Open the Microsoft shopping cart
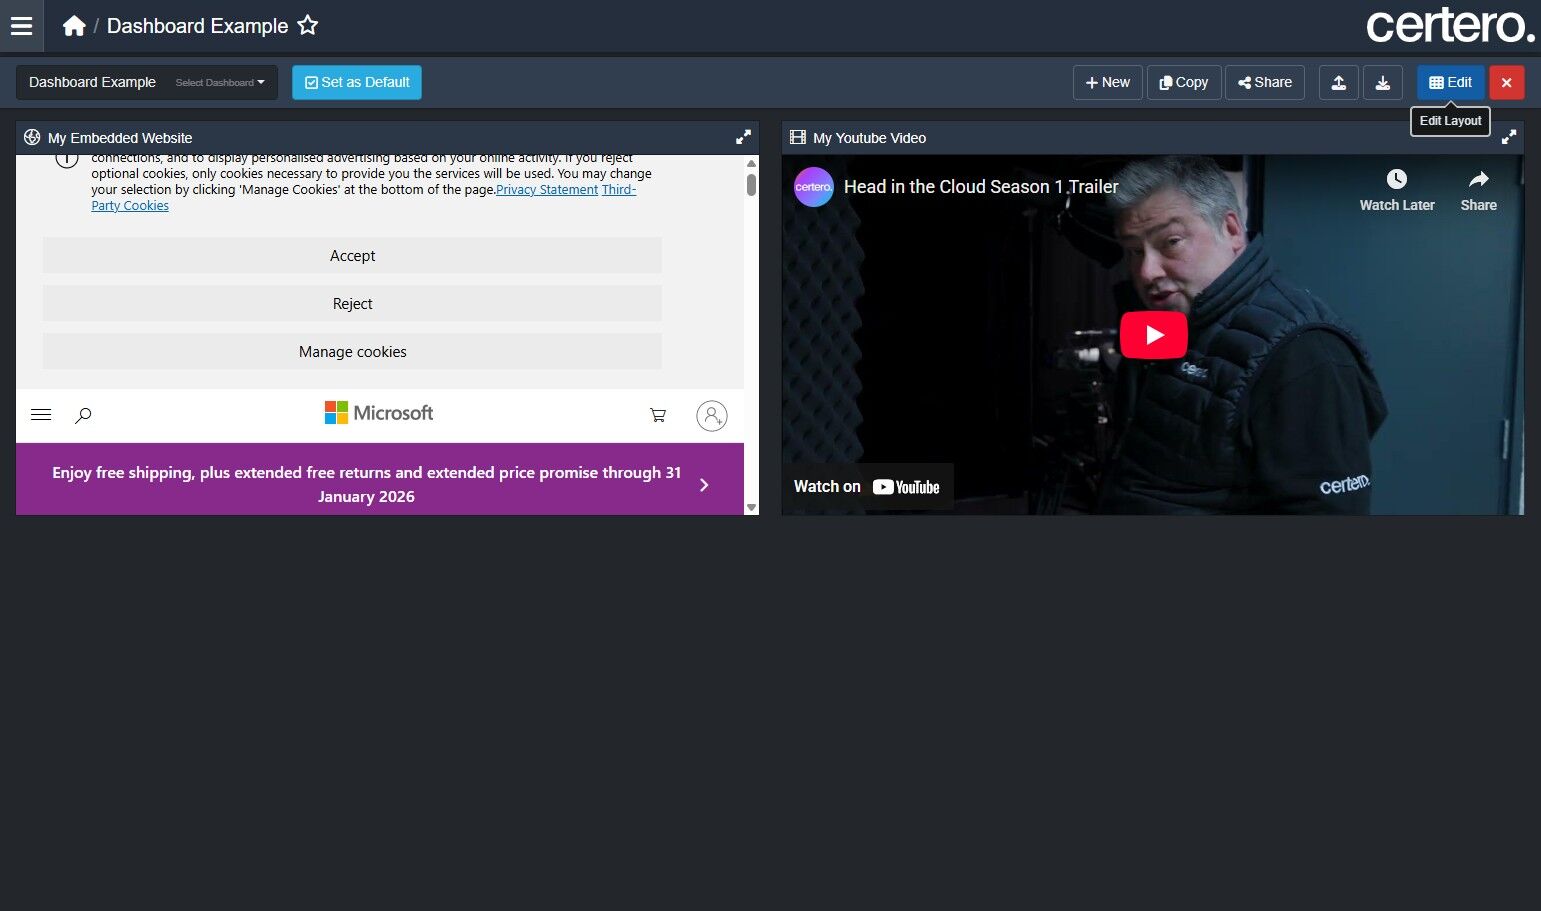This screenshot has width=1541, height=911. 658,415
